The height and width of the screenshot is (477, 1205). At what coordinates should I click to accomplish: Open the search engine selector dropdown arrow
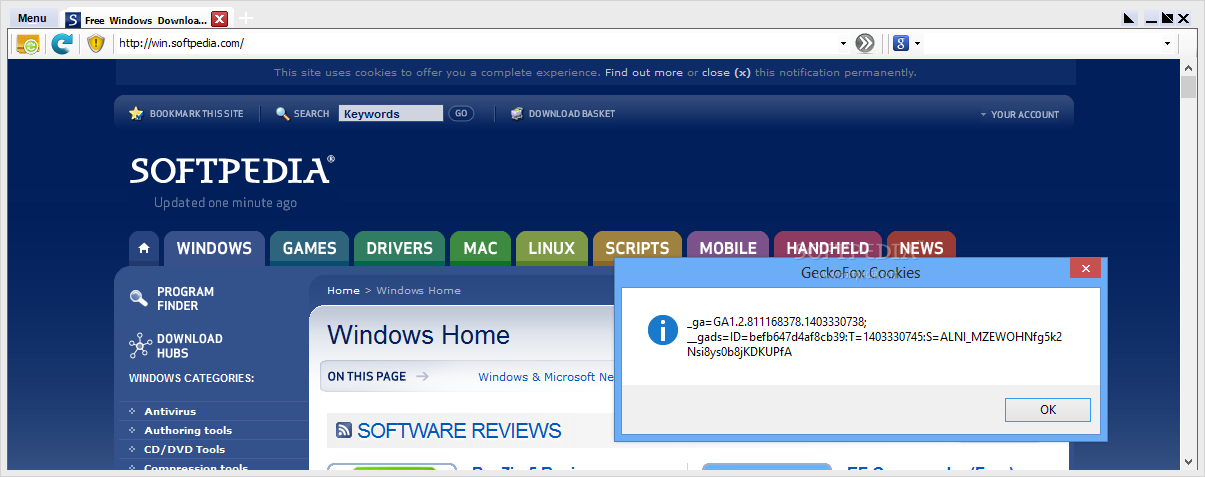pos(917,44)
